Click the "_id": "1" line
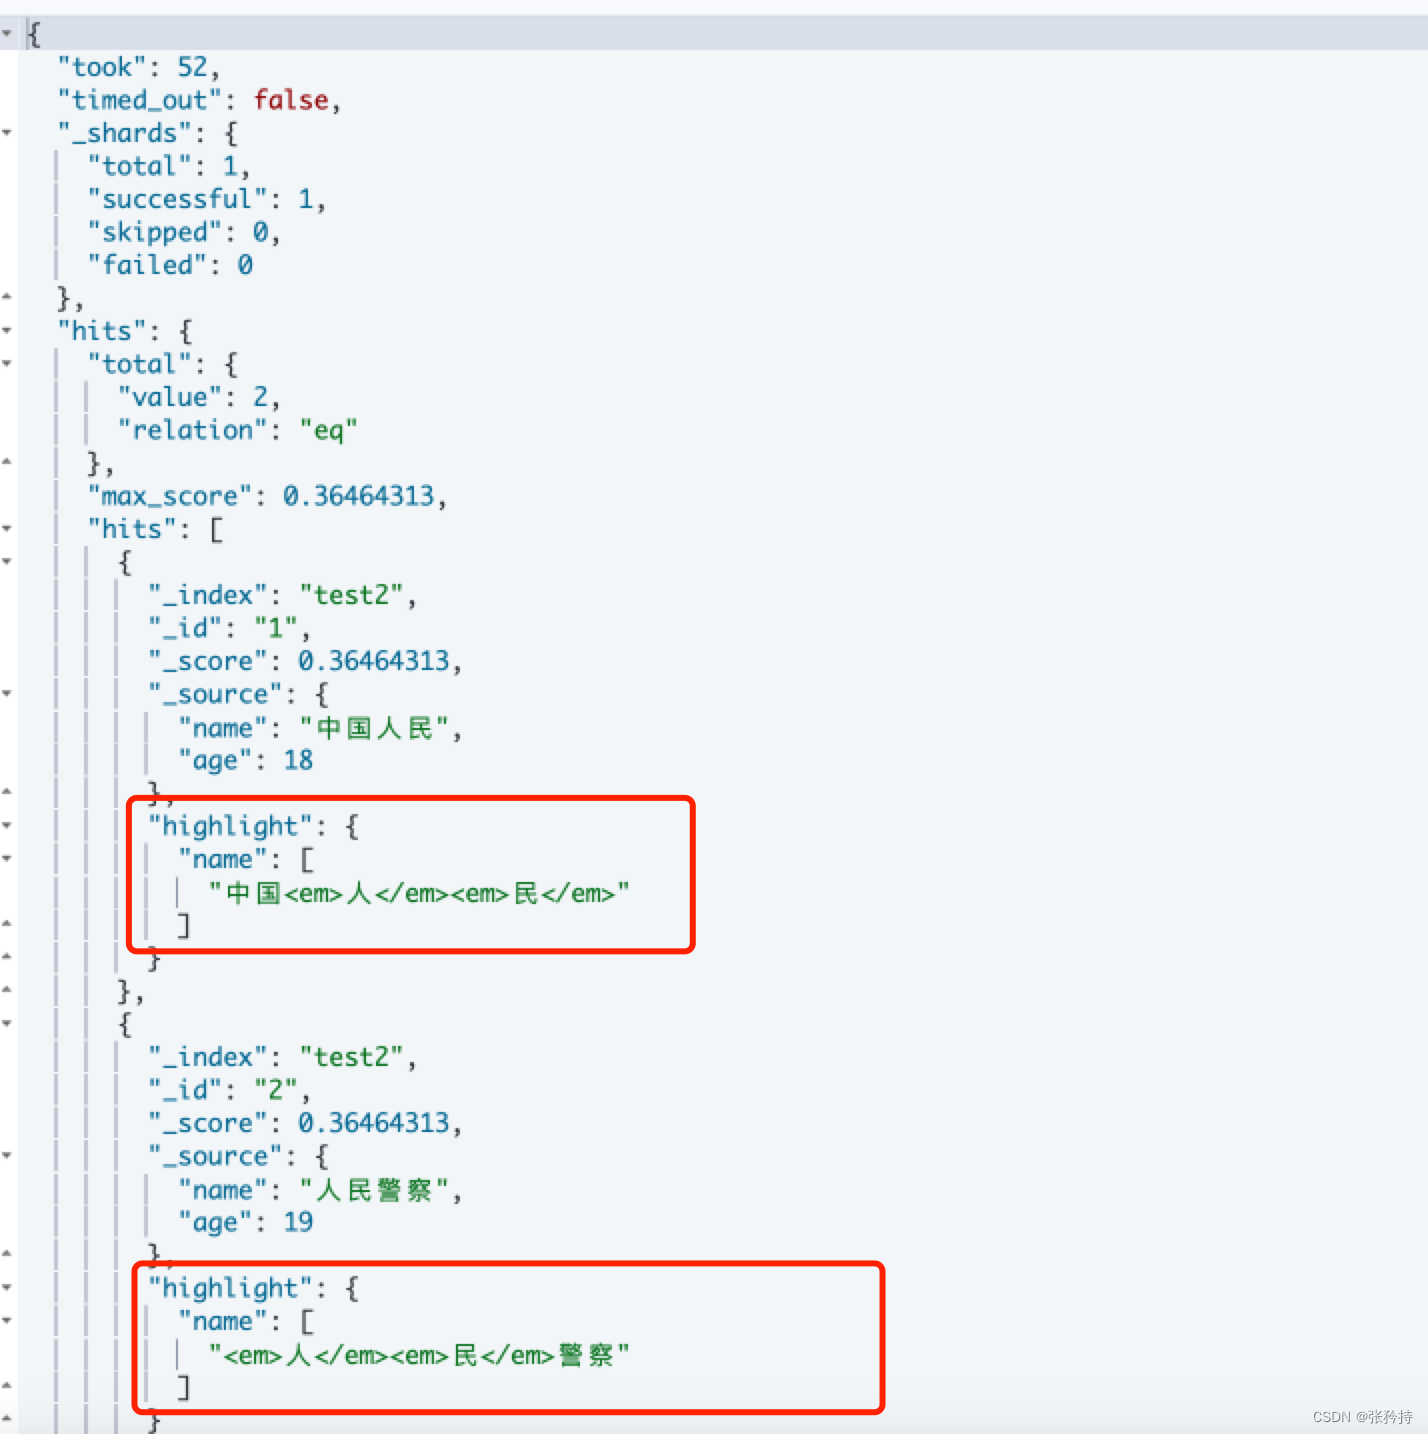 point(229,628)
